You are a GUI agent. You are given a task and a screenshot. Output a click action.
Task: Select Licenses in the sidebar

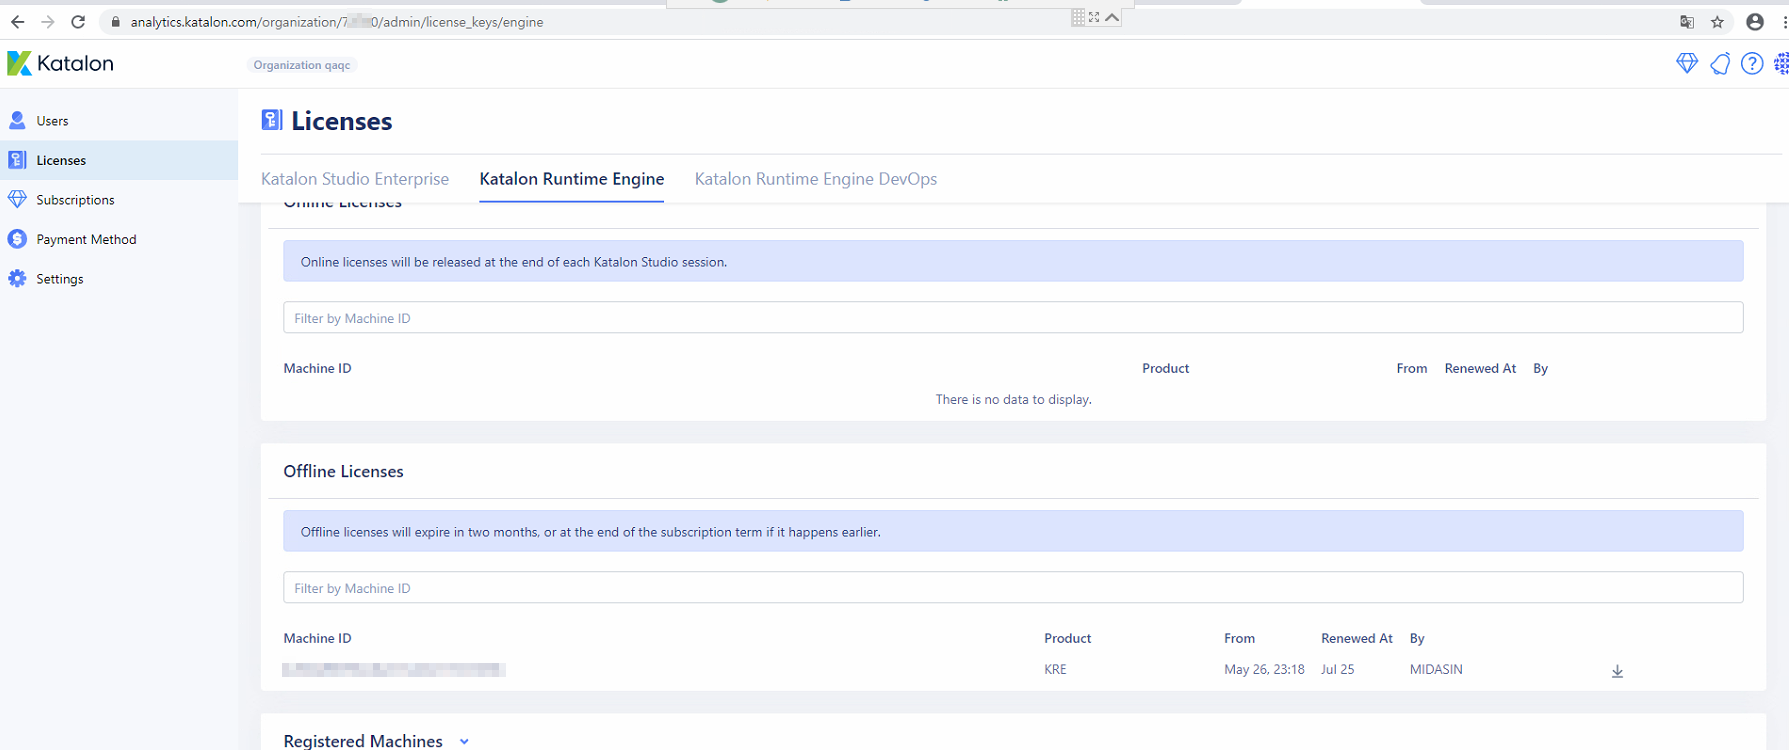coord(119,160)
